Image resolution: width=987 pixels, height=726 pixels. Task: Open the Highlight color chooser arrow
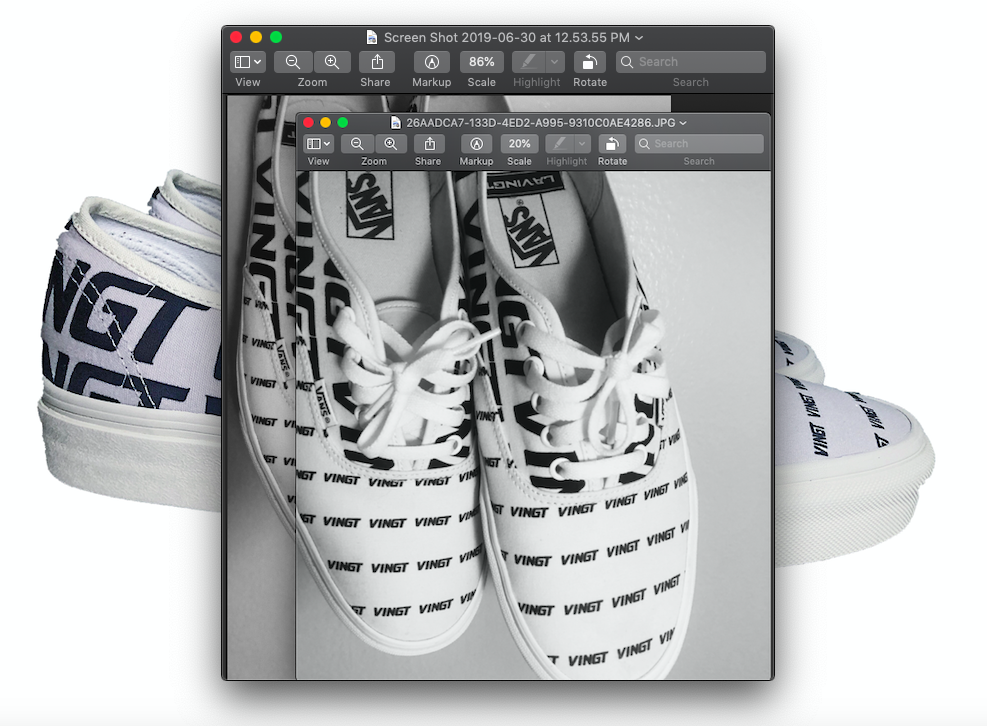(x=556, y=62)
